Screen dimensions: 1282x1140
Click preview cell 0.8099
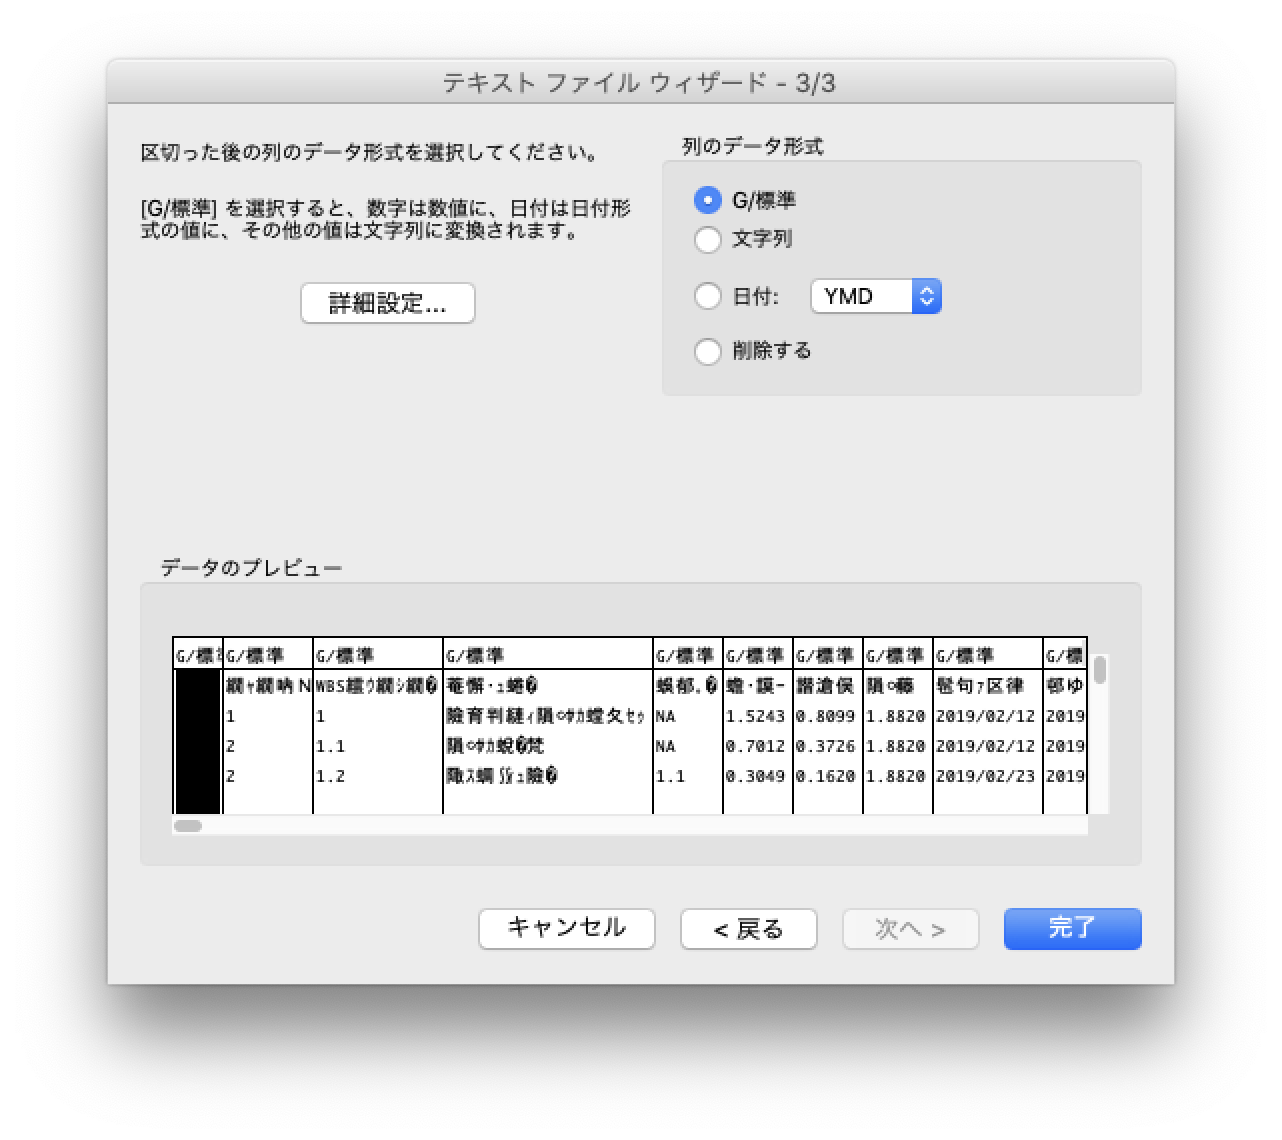(826, 717)
